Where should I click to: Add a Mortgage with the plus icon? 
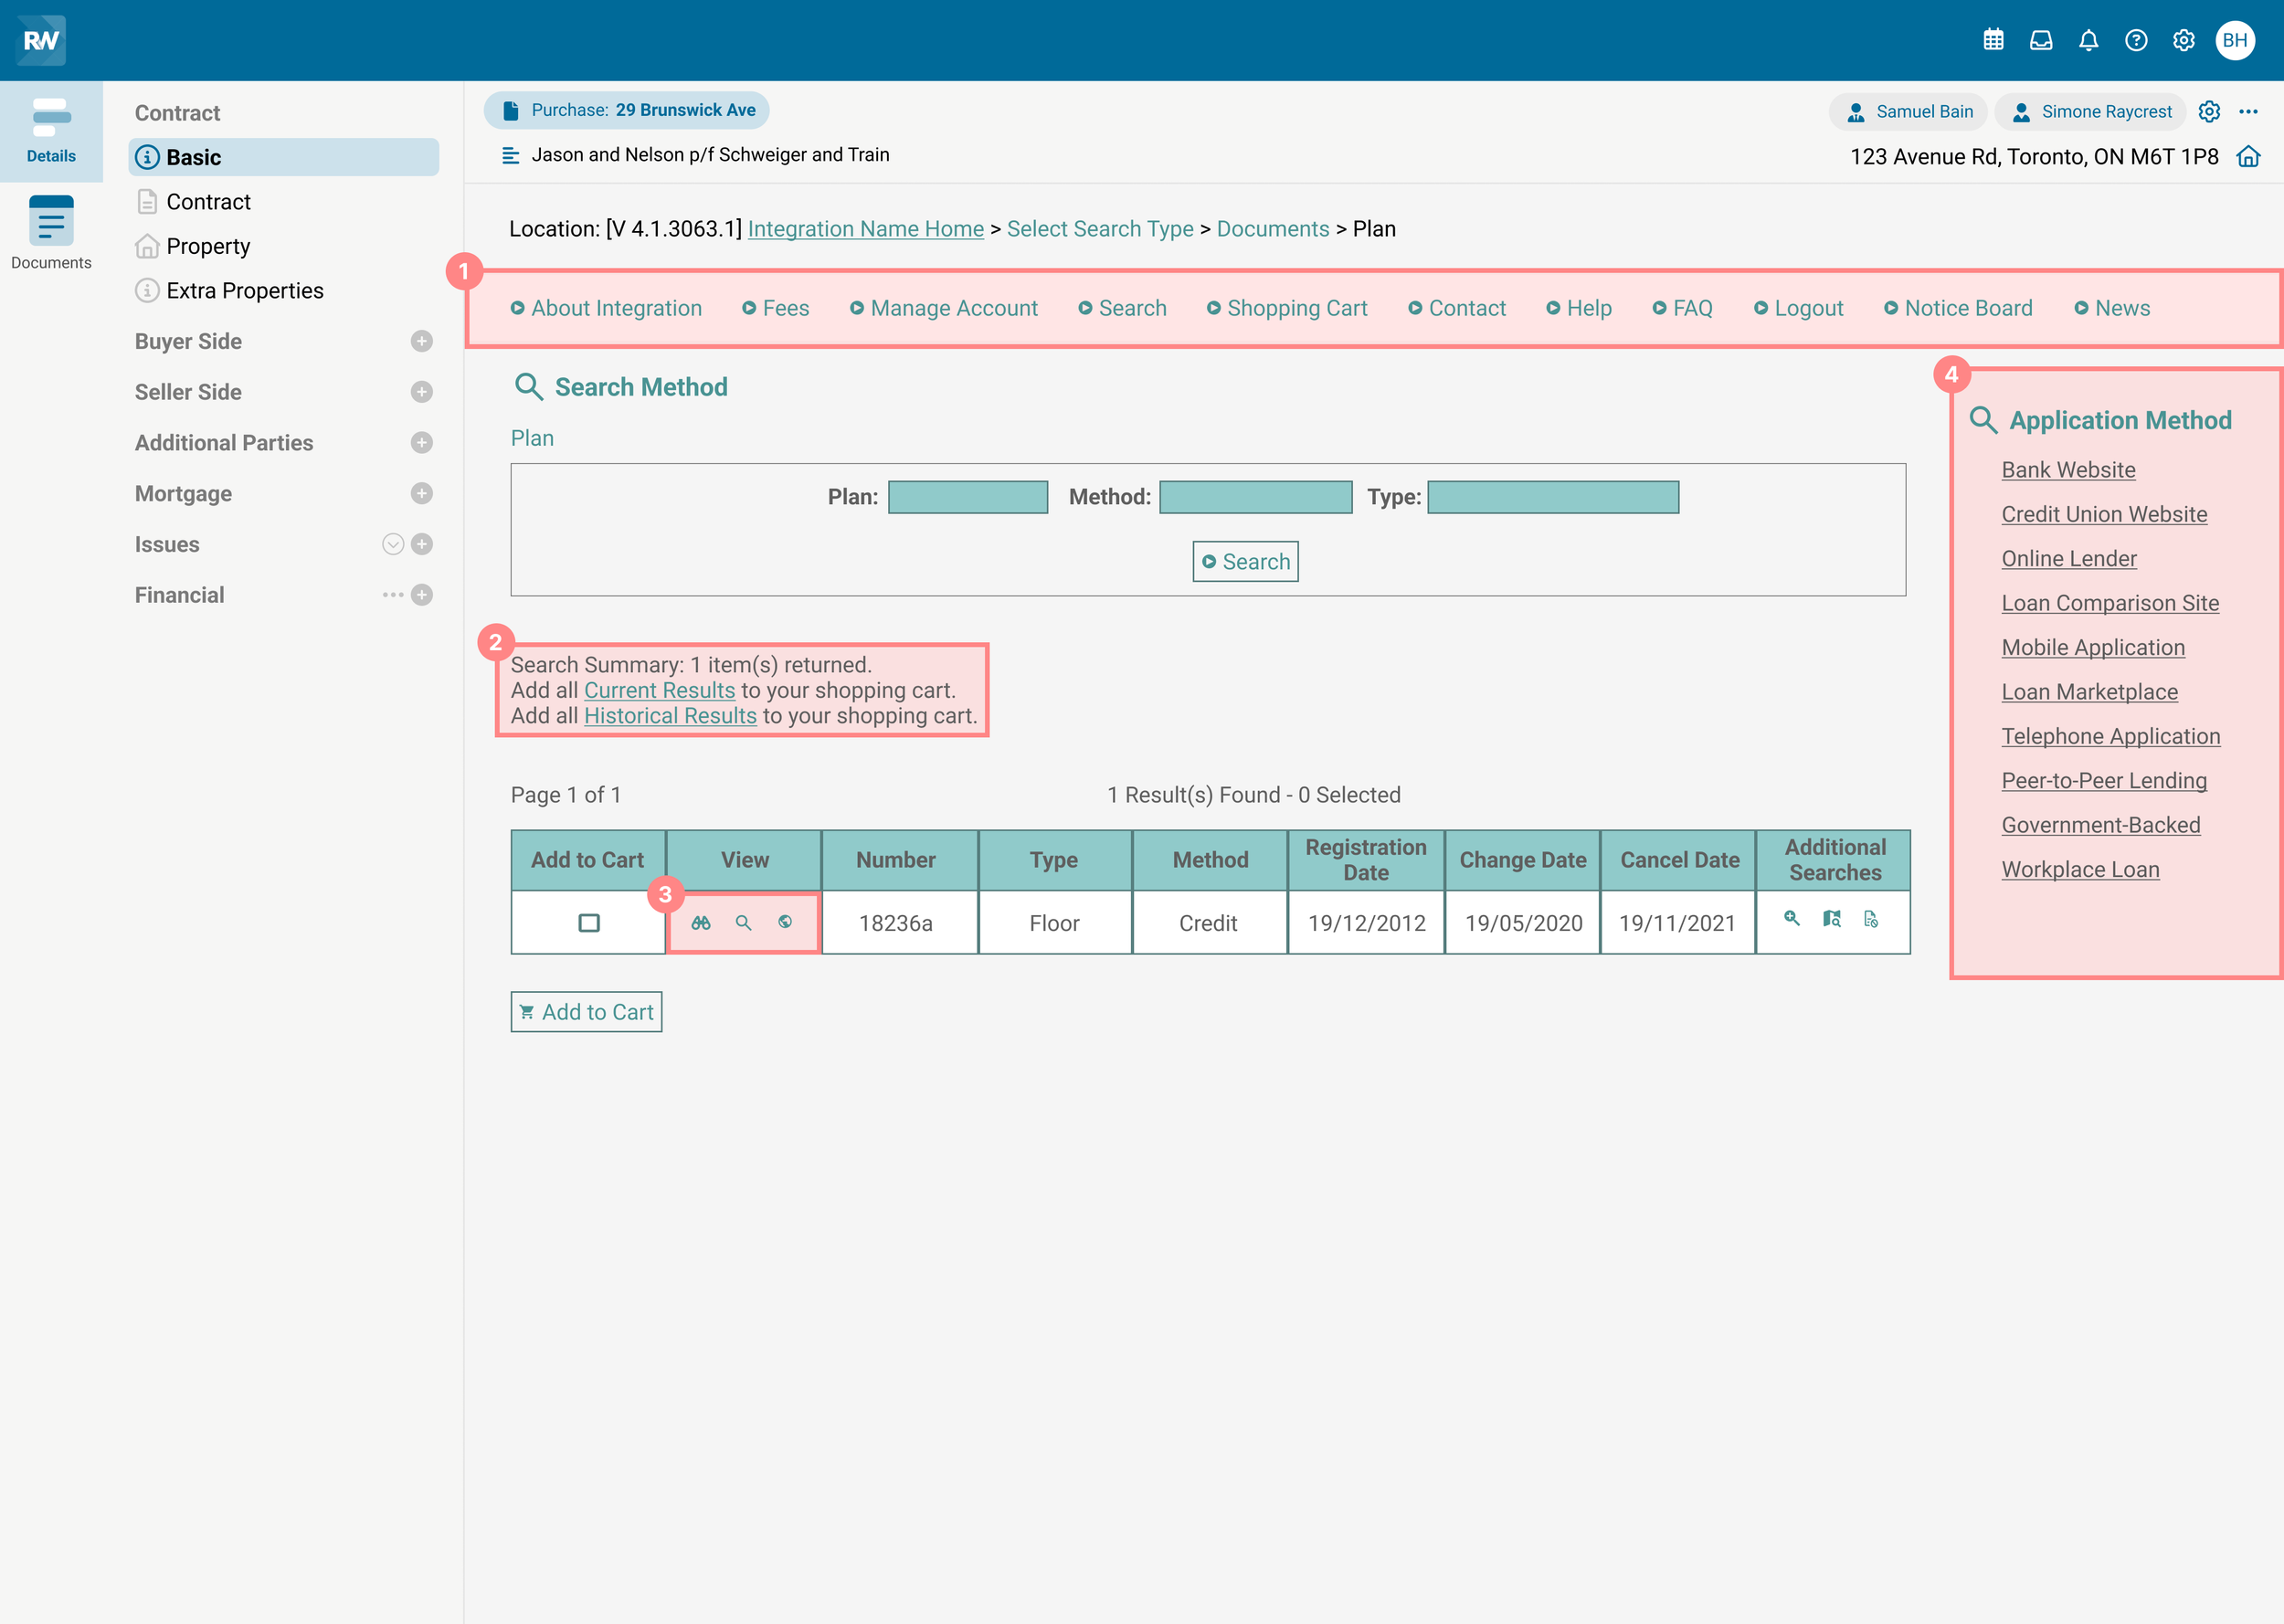(422, 493)
